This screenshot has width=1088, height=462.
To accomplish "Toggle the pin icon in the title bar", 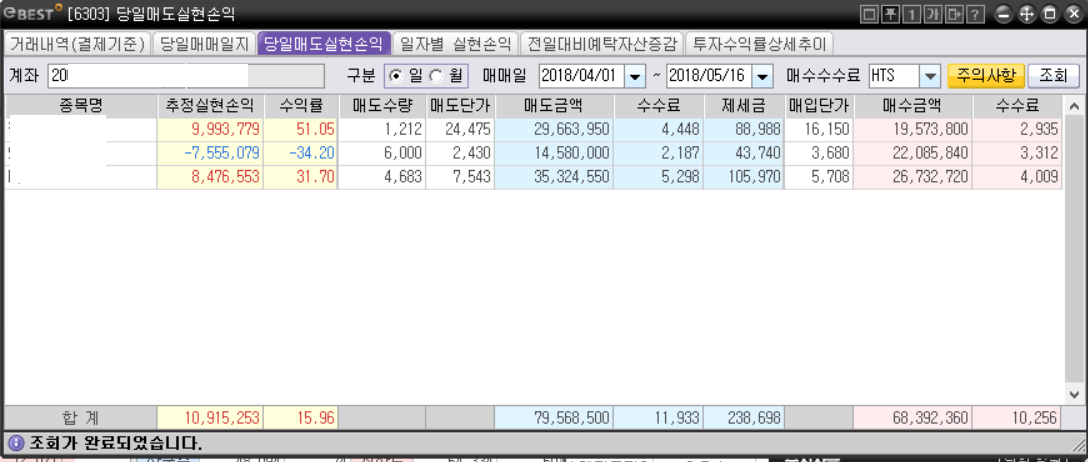I will pos(890,13).
